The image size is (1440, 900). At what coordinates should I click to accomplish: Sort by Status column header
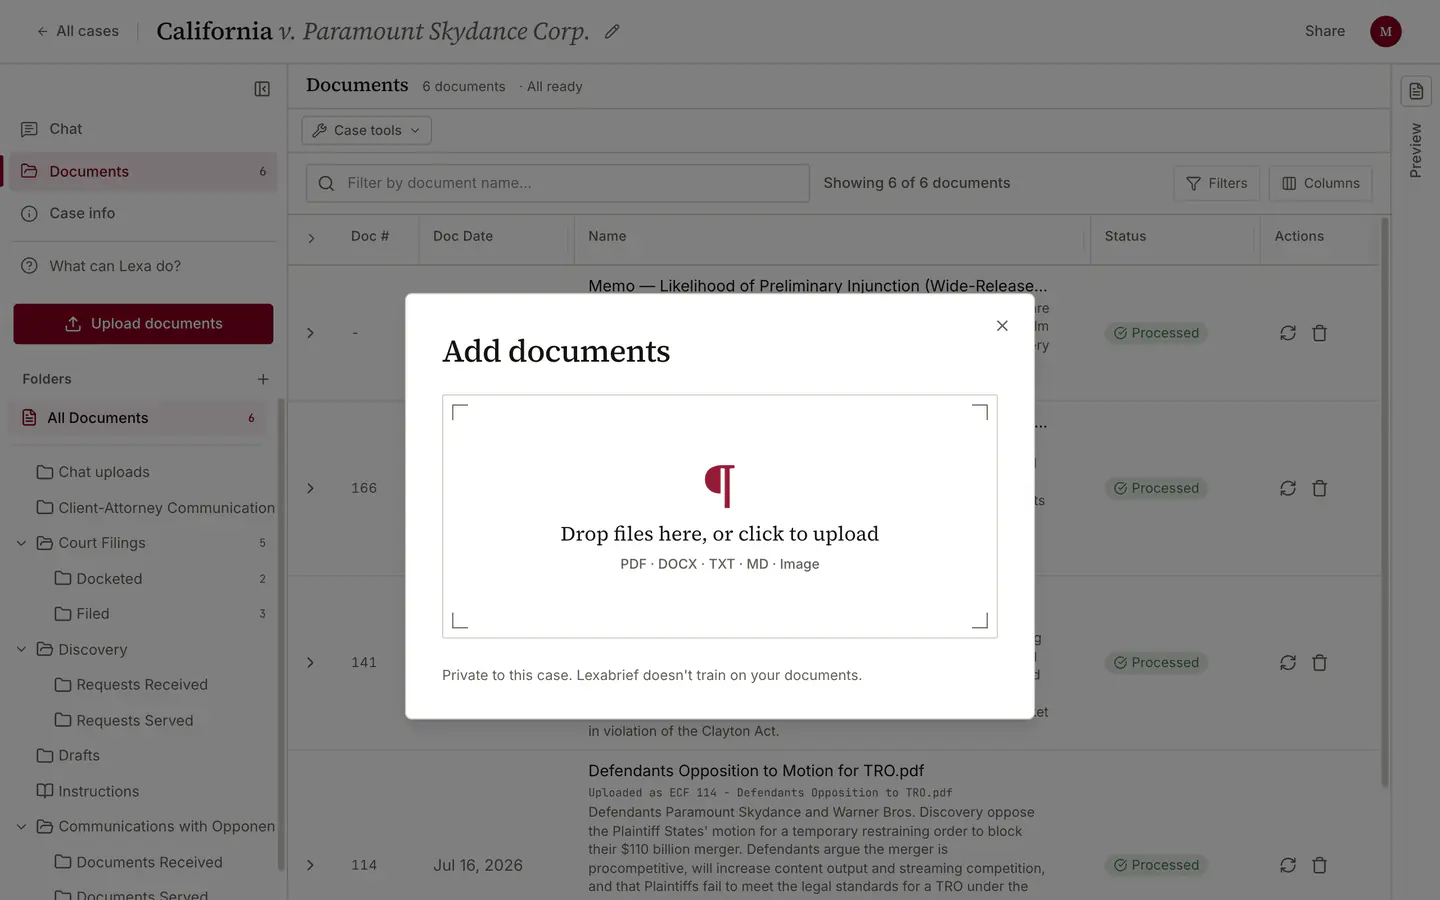pos(1125,237)
